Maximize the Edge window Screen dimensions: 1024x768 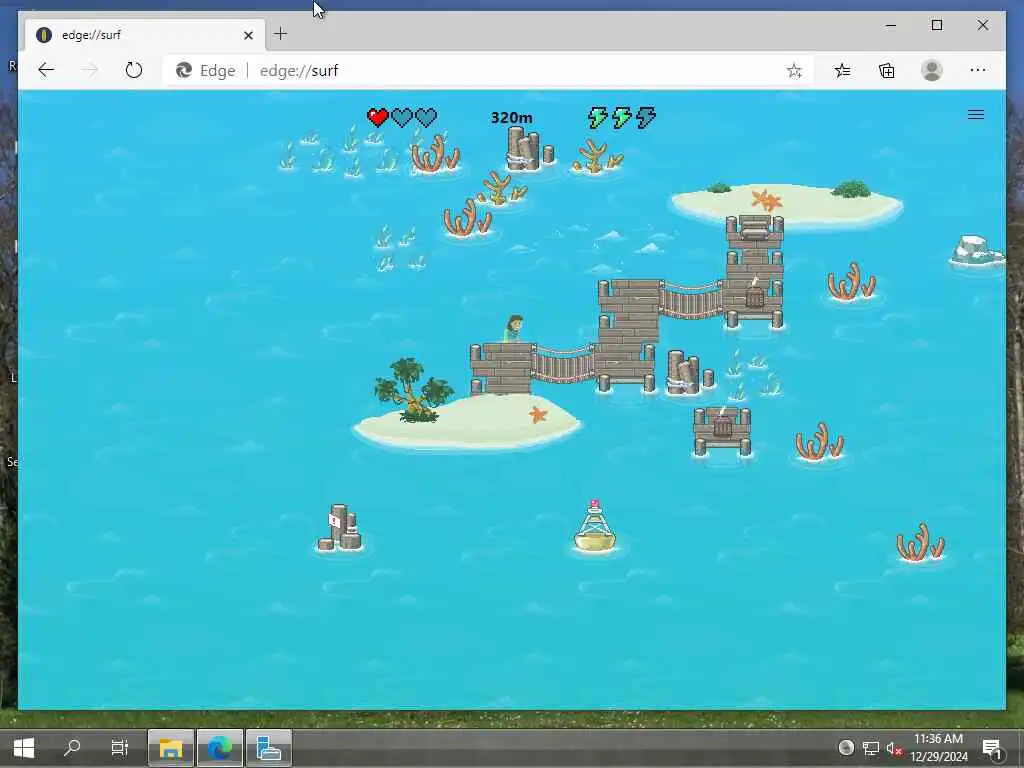(936, 25)
